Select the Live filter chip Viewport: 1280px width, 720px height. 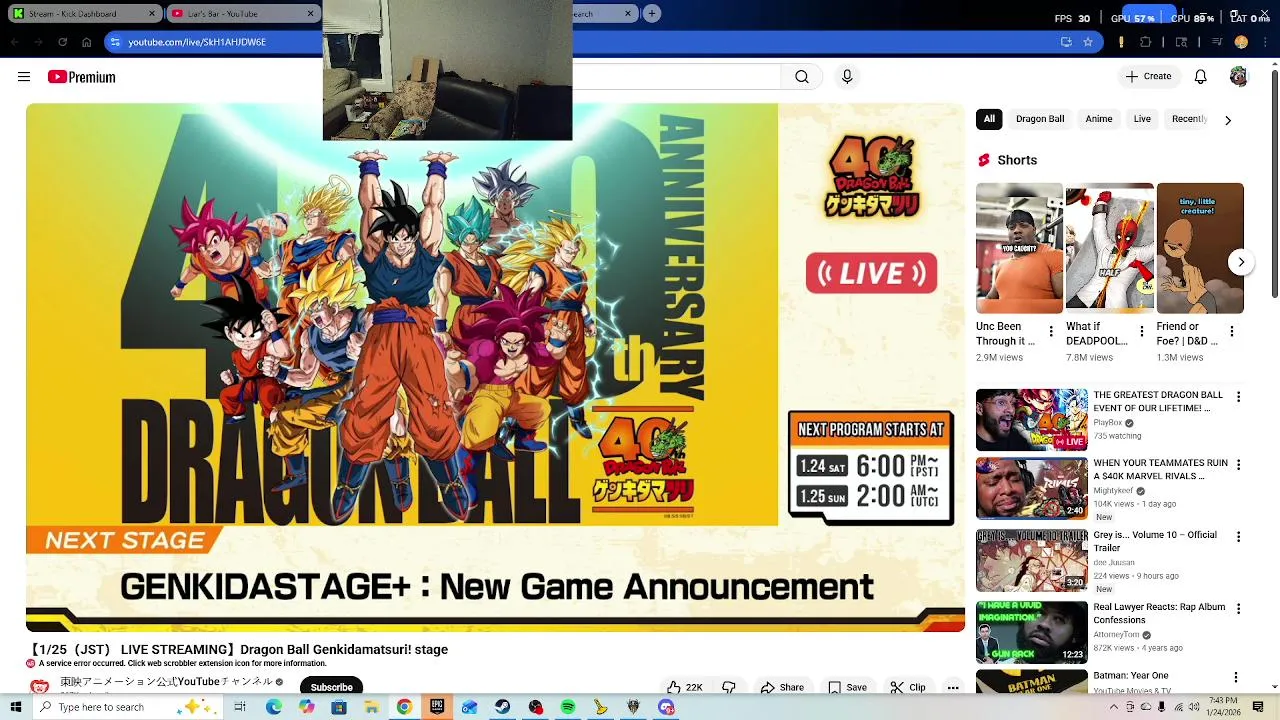pyautogui.click(x=1142, y=119)
